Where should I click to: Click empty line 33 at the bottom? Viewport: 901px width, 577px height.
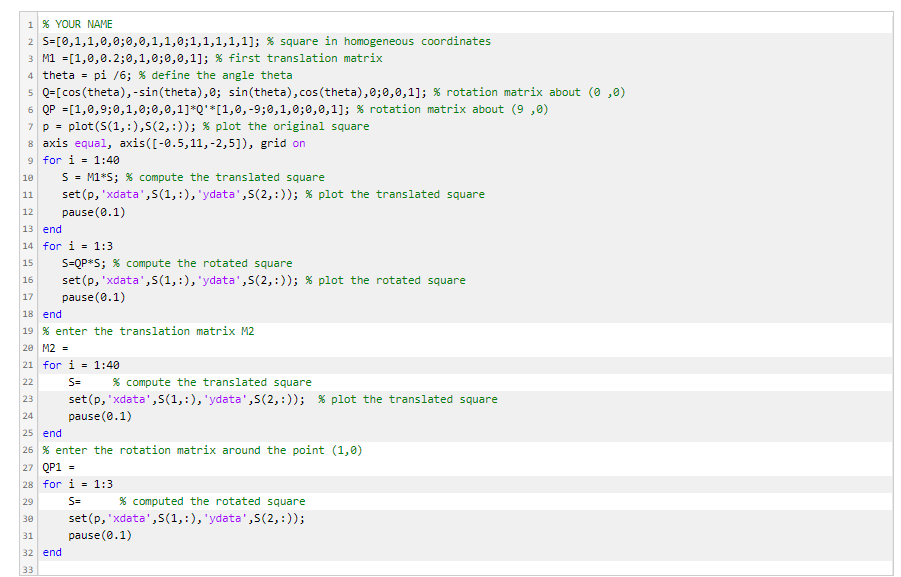point(60,568)
